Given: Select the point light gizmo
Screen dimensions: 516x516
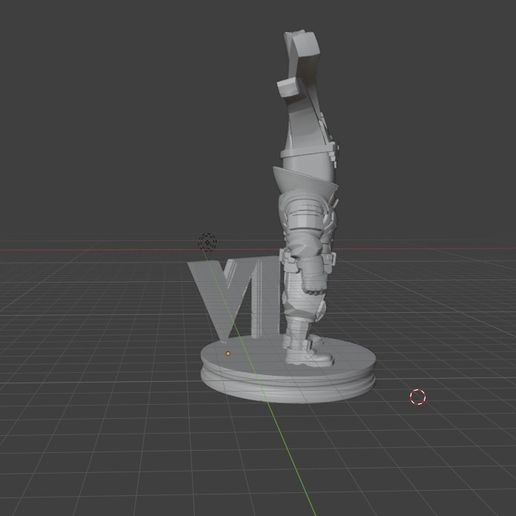Looking at the screenshot, I should point(207,242).
